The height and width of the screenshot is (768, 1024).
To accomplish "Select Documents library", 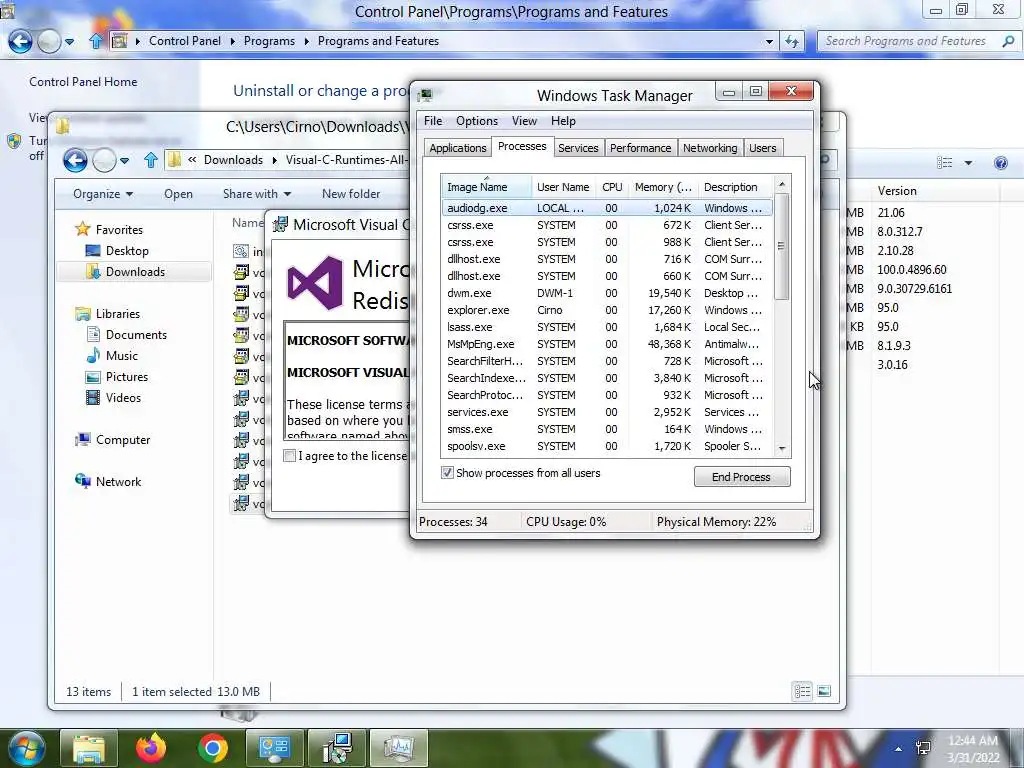I will pos(136,334).
